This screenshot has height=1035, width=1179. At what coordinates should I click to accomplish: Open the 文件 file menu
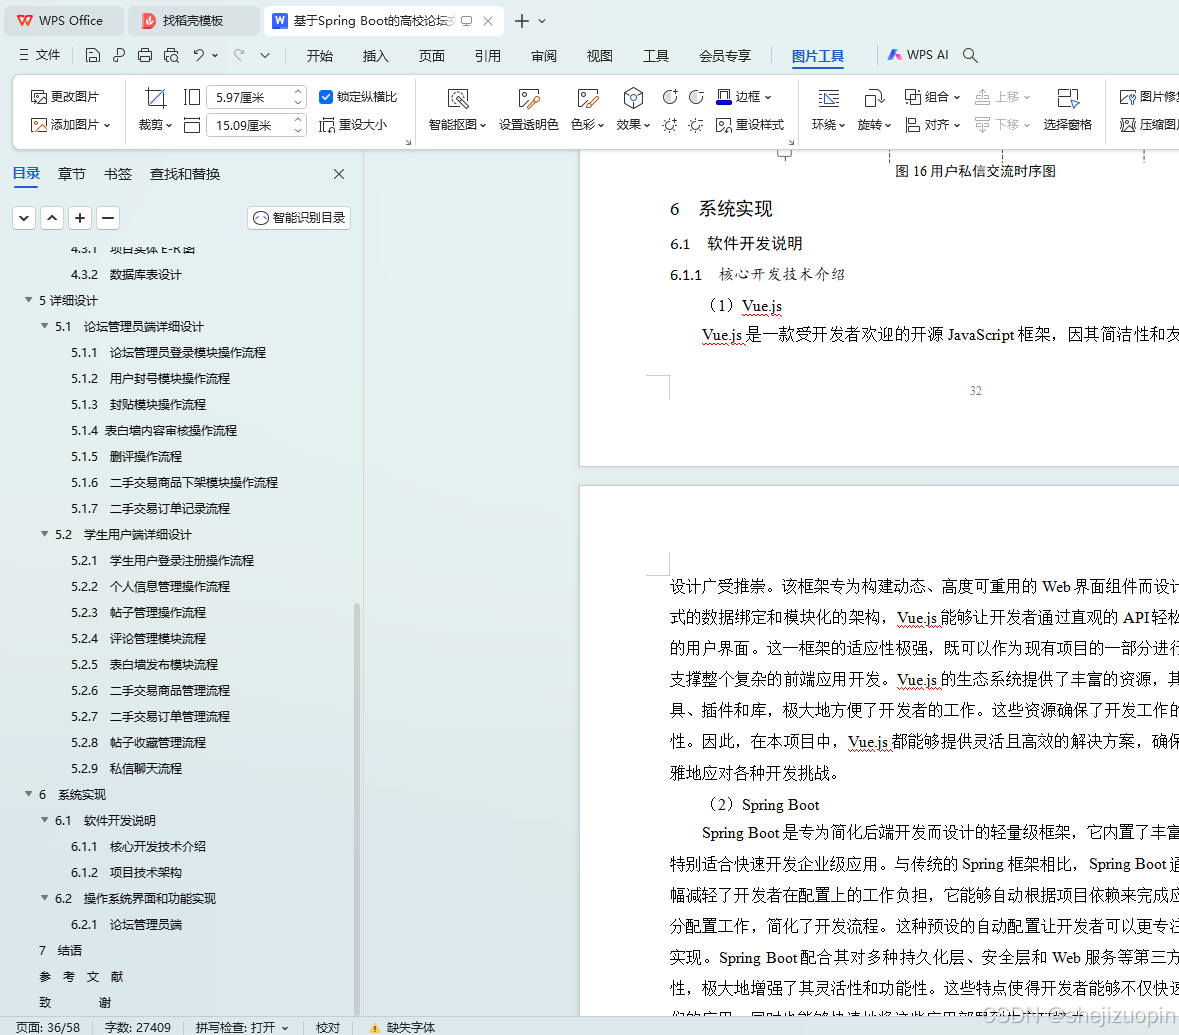coord(40,55)
